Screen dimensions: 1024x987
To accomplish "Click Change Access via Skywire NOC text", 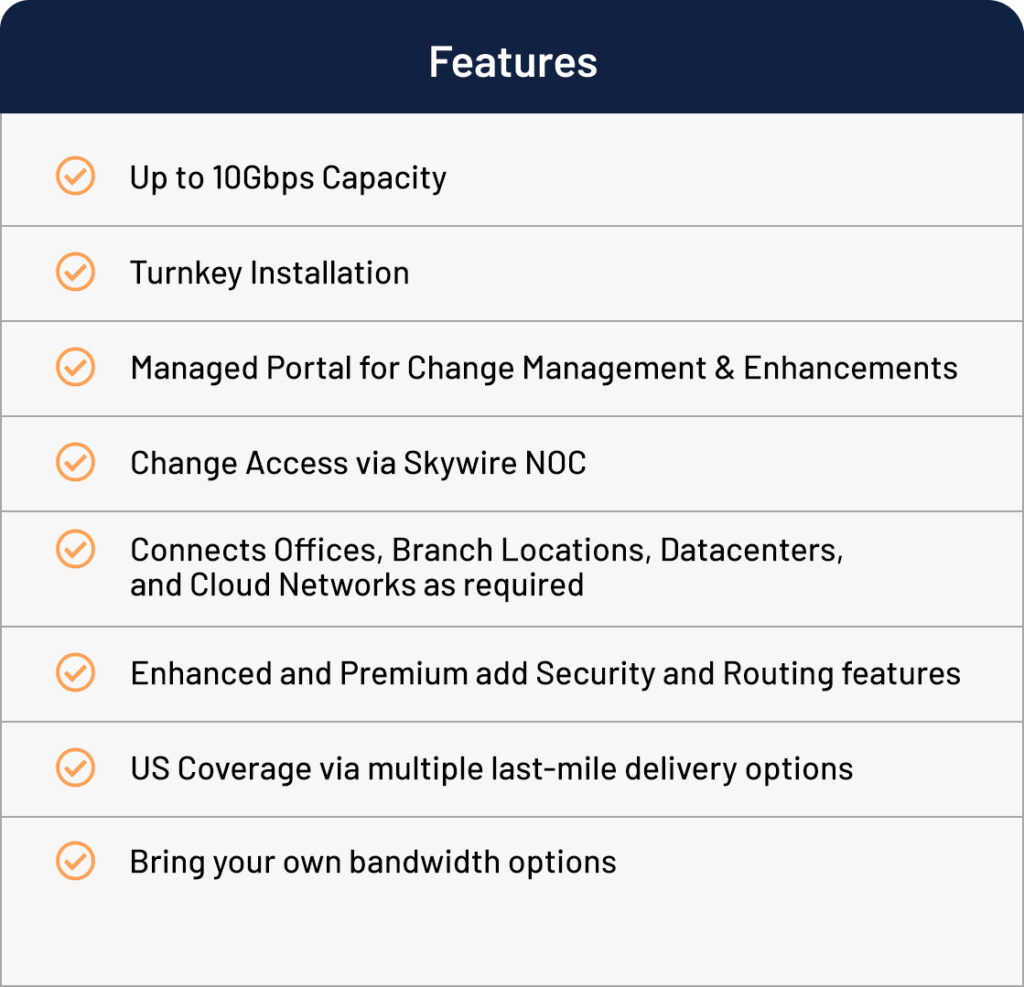I will 358,463.
